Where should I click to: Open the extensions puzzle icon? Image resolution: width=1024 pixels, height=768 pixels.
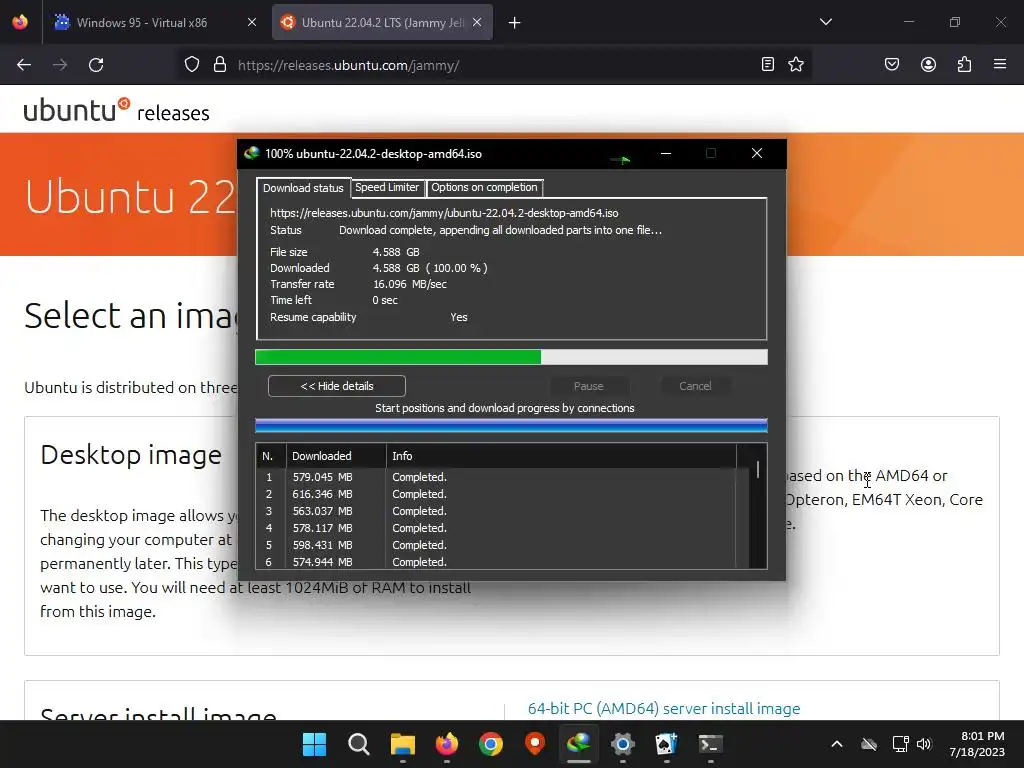(964, 64)
